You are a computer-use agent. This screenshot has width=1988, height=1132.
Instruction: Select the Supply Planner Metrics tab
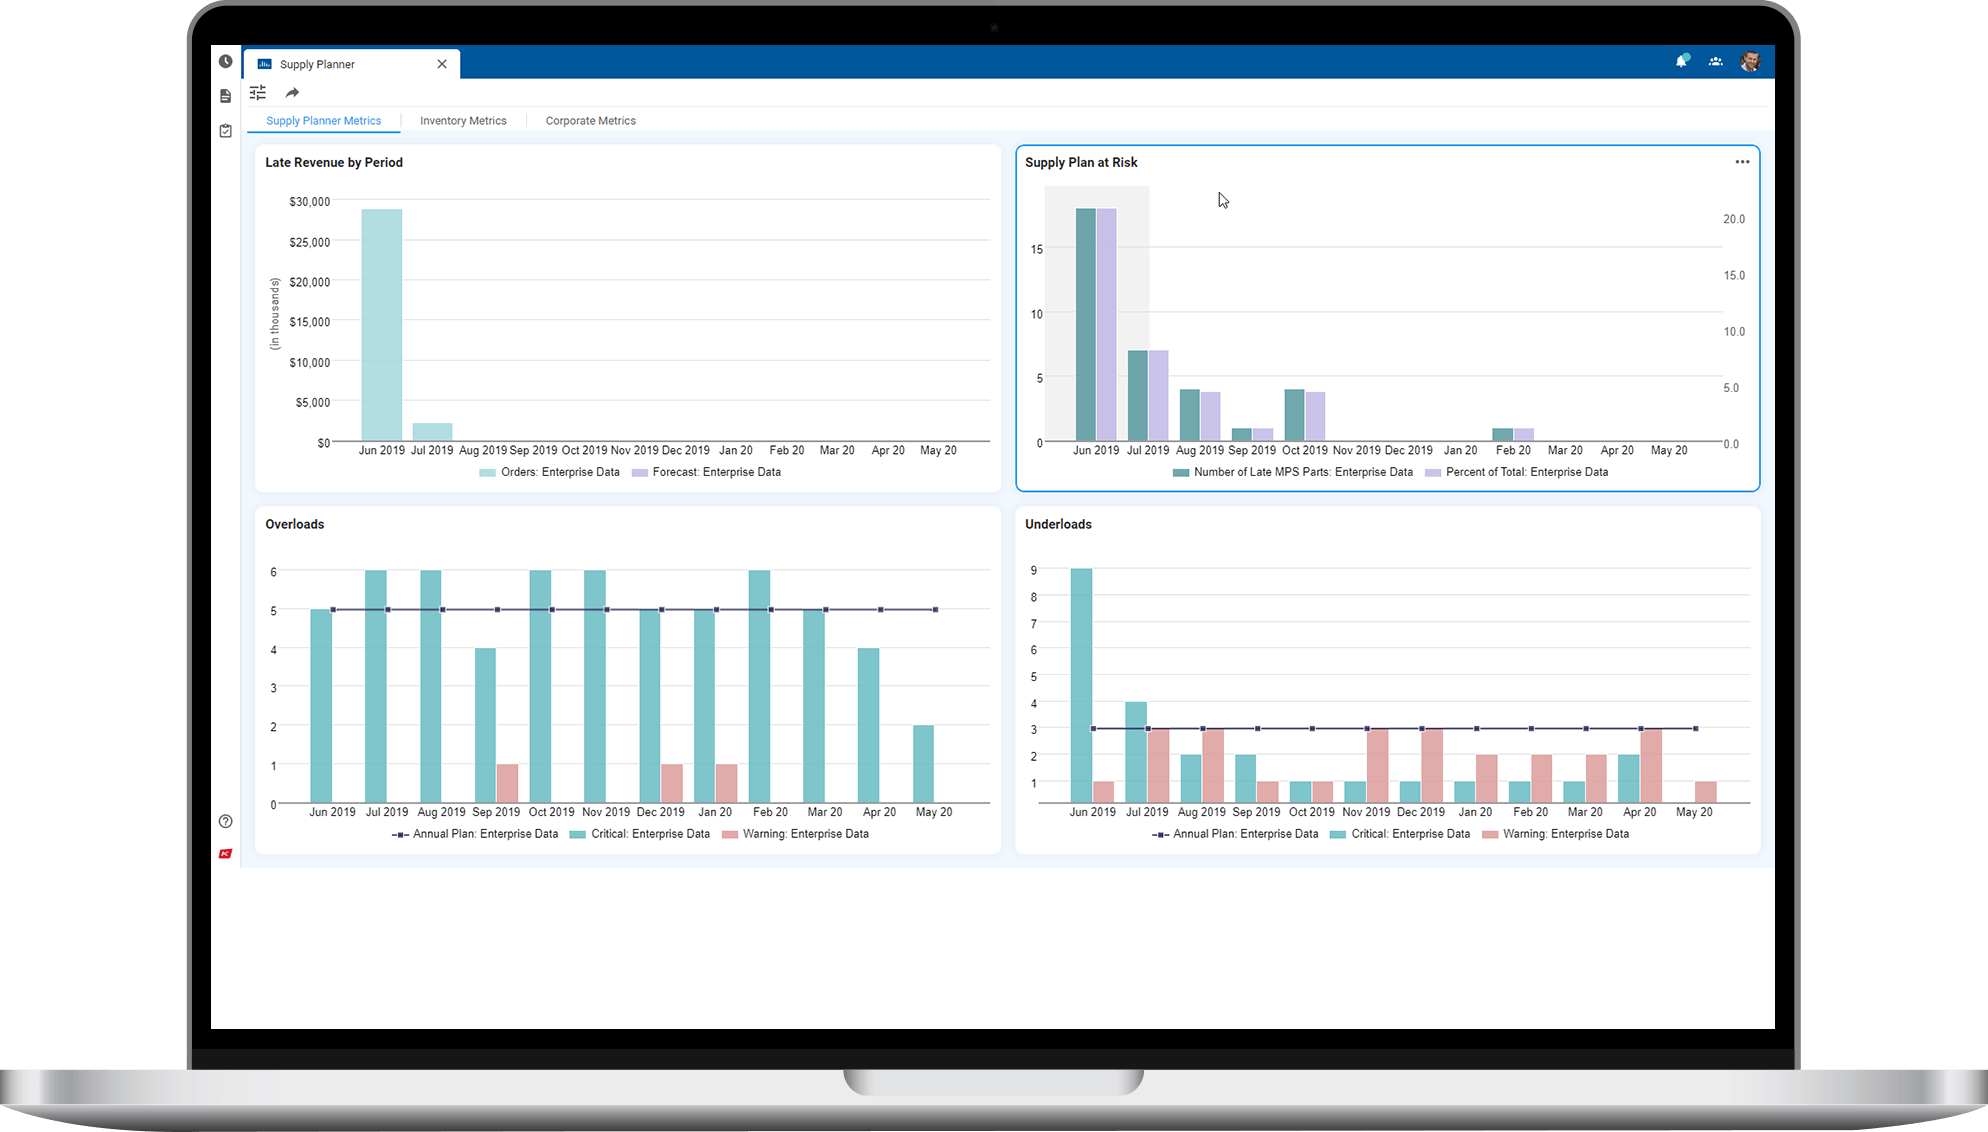tap(323, 121)
